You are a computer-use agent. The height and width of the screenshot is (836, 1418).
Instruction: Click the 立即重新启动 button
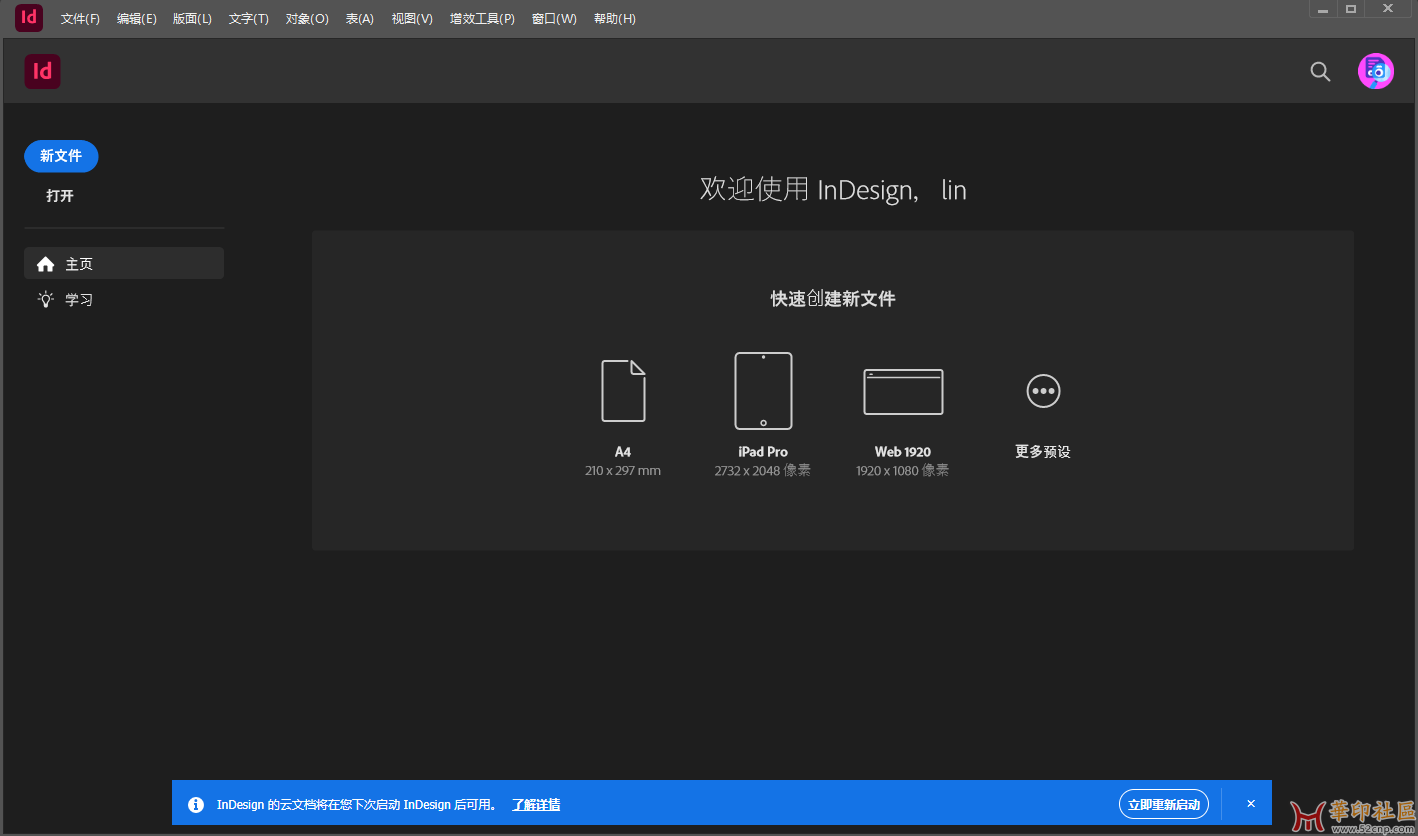coord(1164,804)
